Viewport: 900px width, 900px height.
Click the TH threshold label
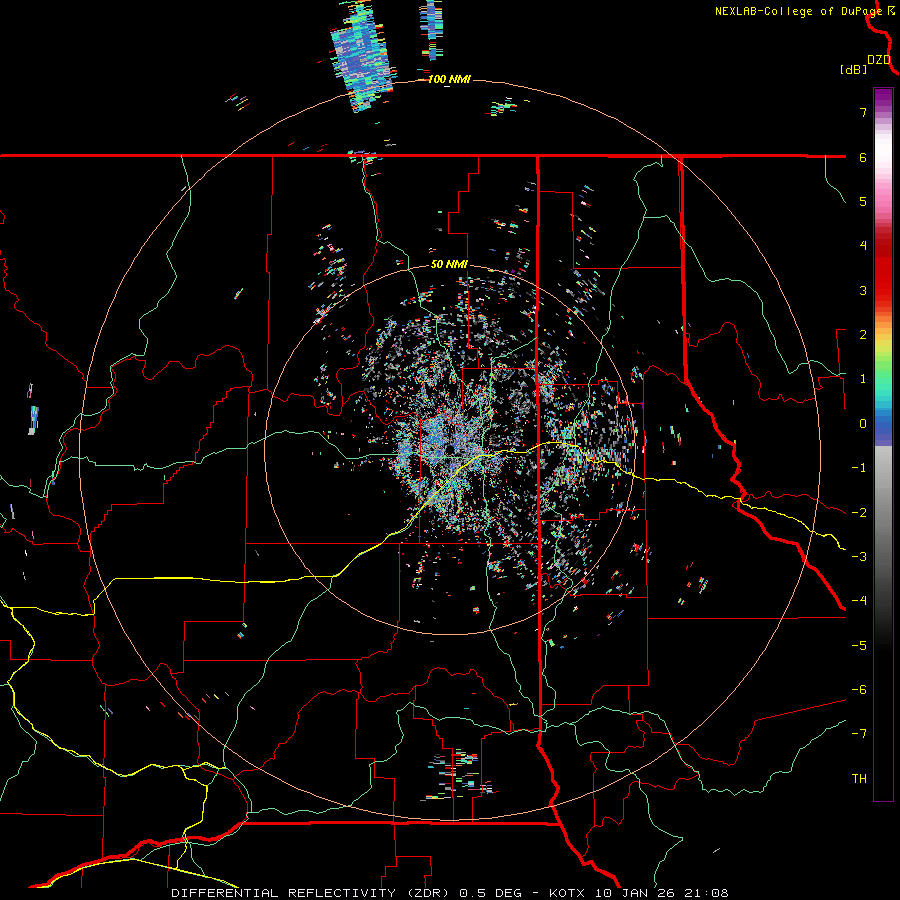point(859,779)
